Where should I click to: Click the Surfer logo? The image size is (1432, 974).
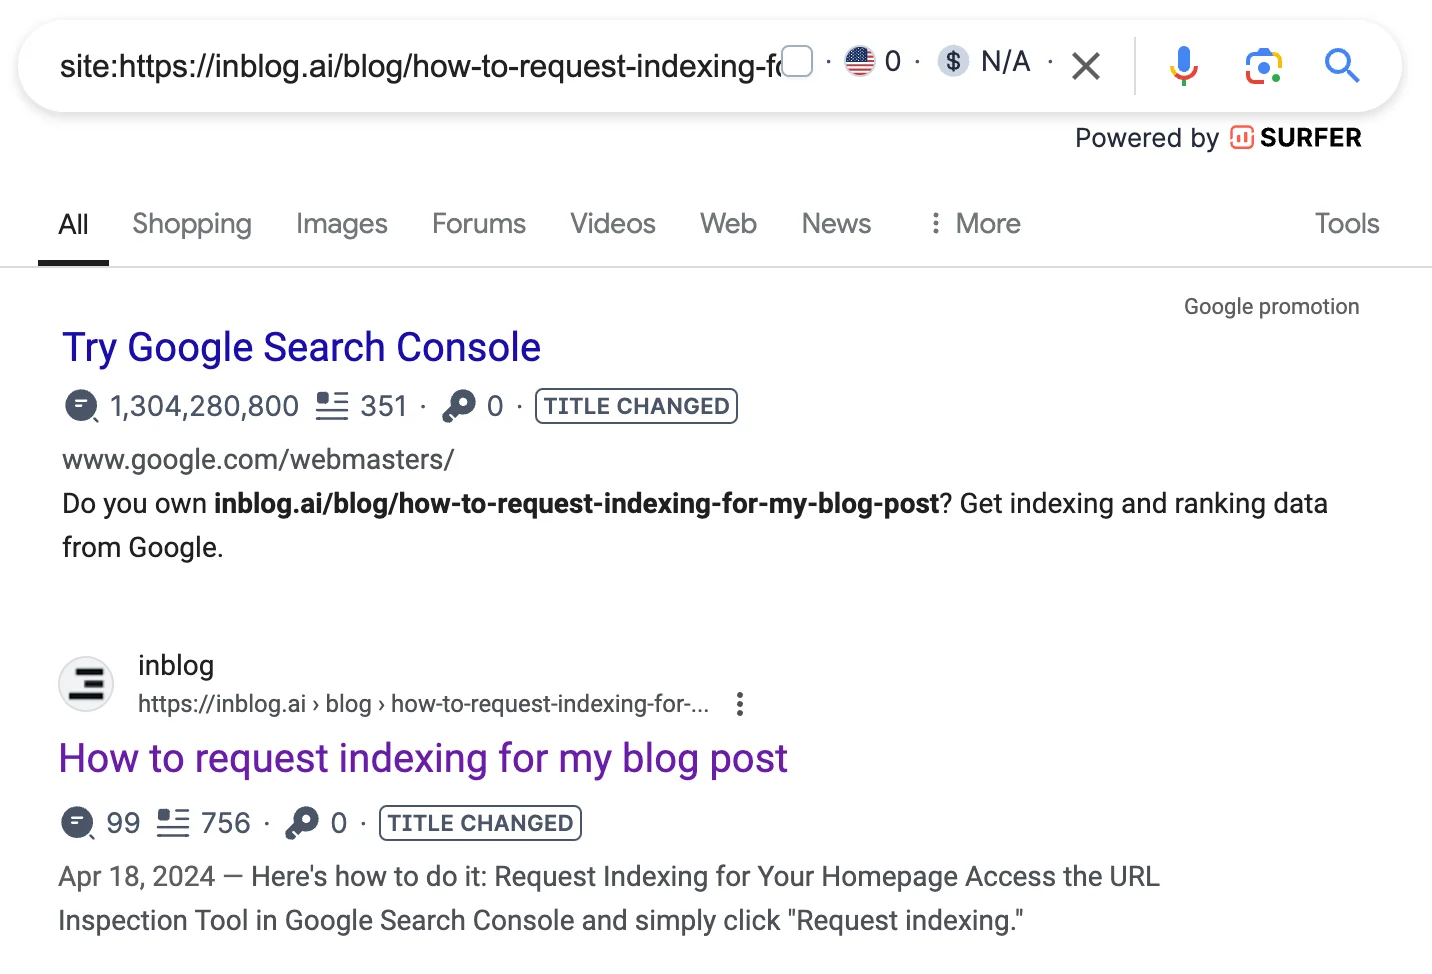click(1296, 138)
